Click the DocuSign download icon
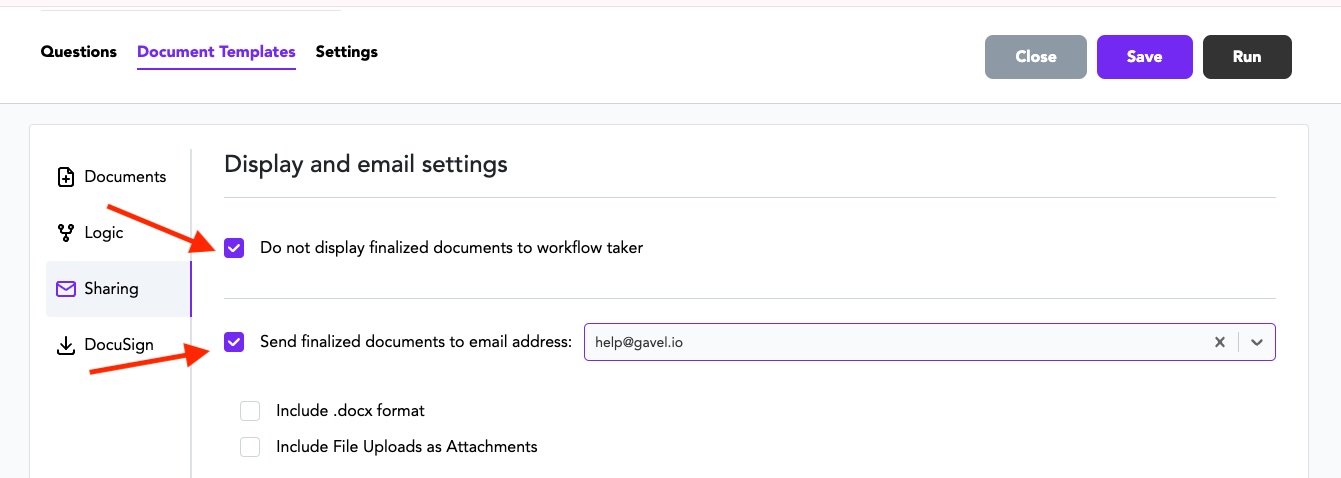The width and height of the screenshot is (1341, 478). click(66, 346)
